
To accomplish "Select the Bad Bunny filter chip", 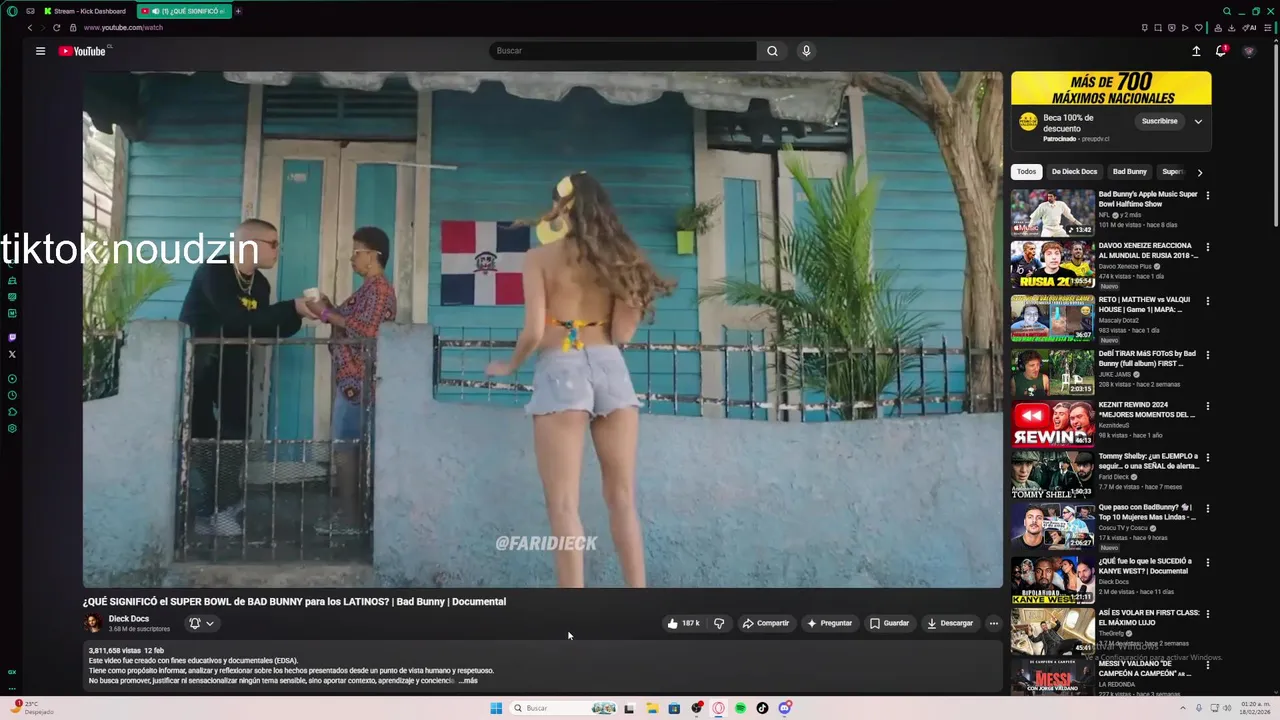I will pyautogui.click(x=1130, y=172).
